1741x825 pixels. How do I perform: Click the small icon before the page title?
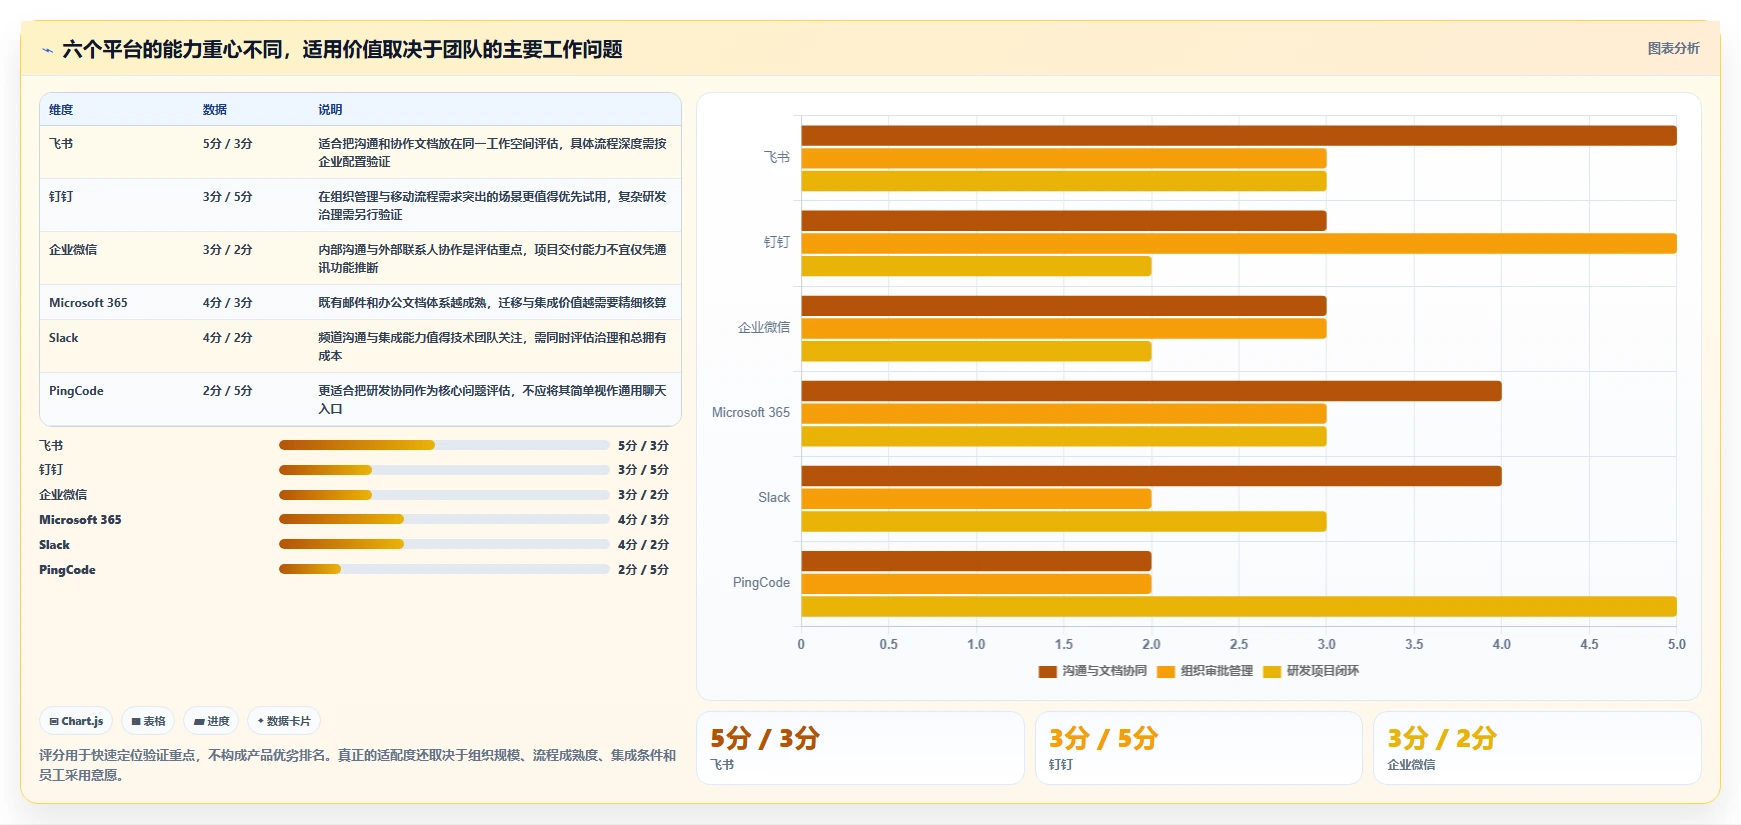click(x=47, y=50)
